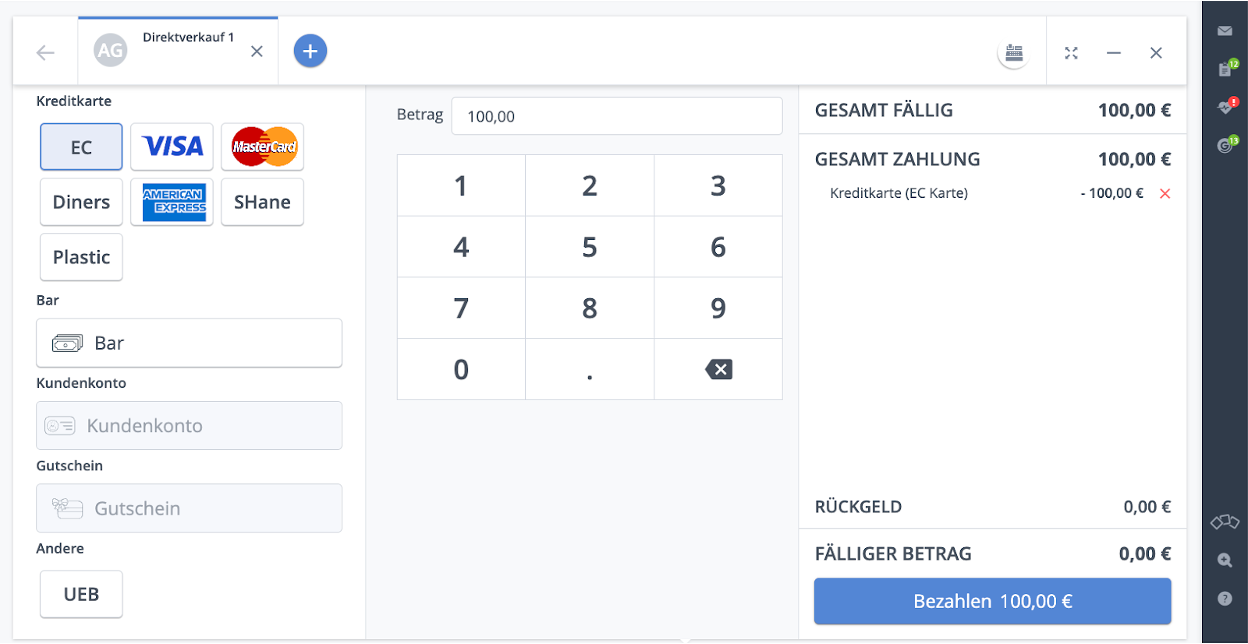The height and width of the screenshot is (644, 1248).
Task: Remove the EC Karte payment line
Action: pos(1165,194)
